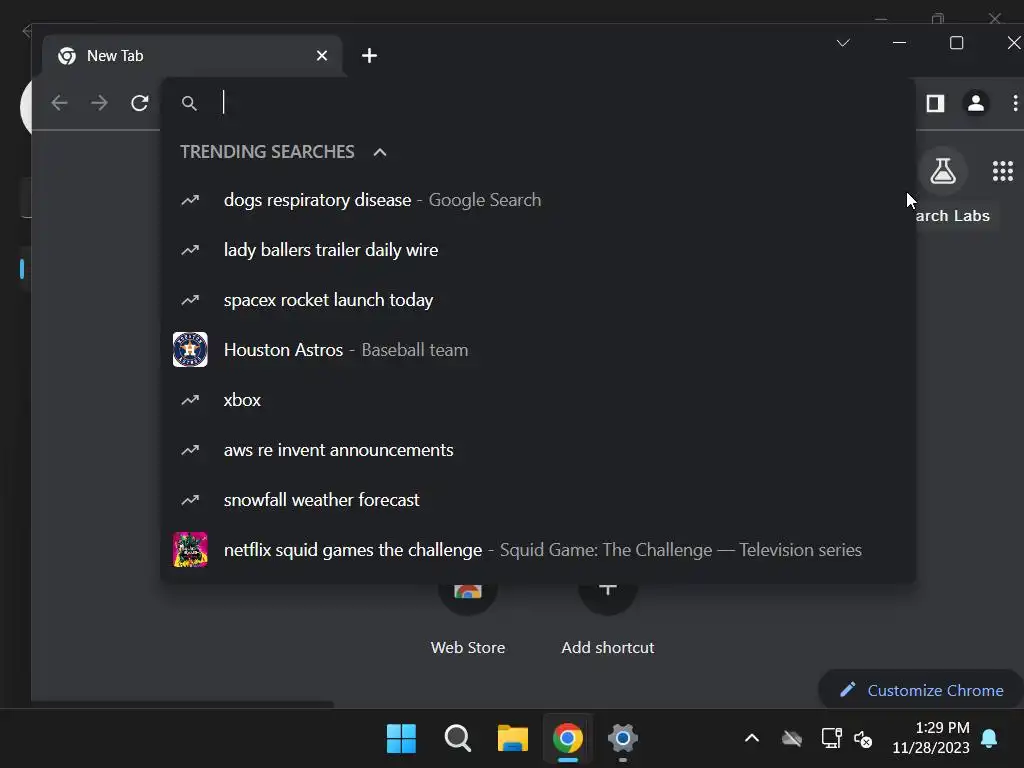Image resolution: width=1024 pixels, height=768 pixels.
Task: Click the Squid Game thumbnail image
Action: pos(190,550)
